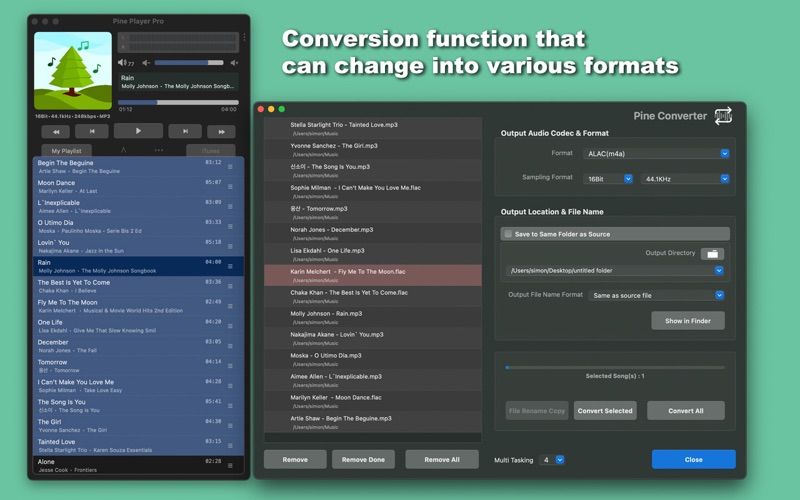Click the fast-forward button in Pine Player
Viewport: 800px width, 500px height.
coord(221,132)
